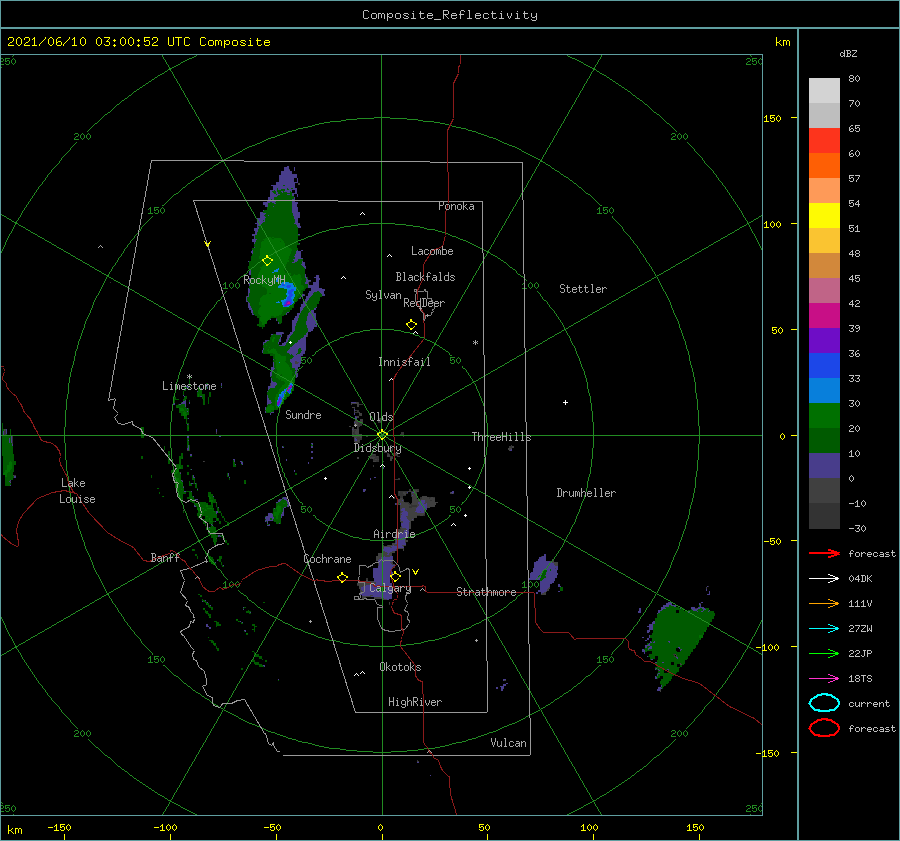Screen dimensions: 900x841
Task: Click the Innisfail label
Action: pos(404,362)
